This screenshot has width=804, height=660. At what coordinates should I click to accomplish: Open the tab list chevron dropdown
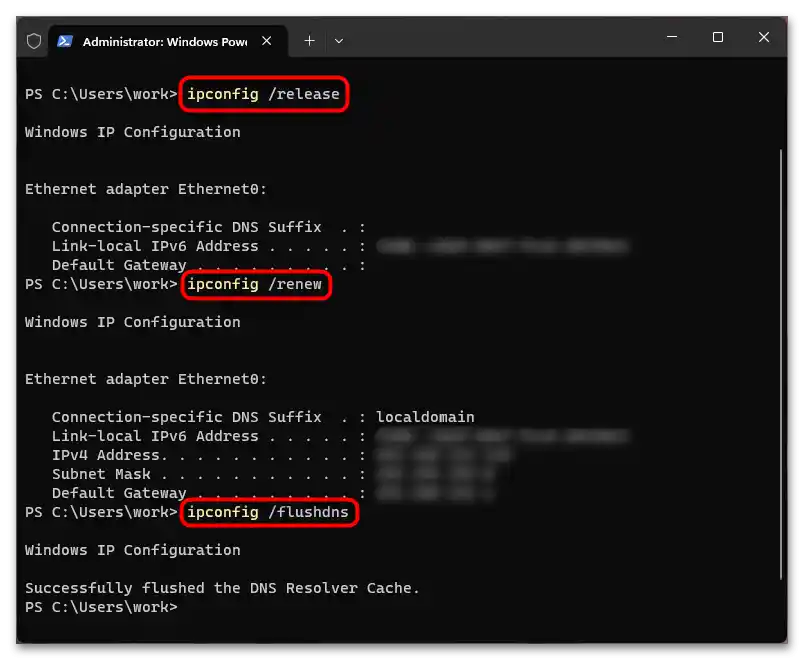tap(338, 41)
